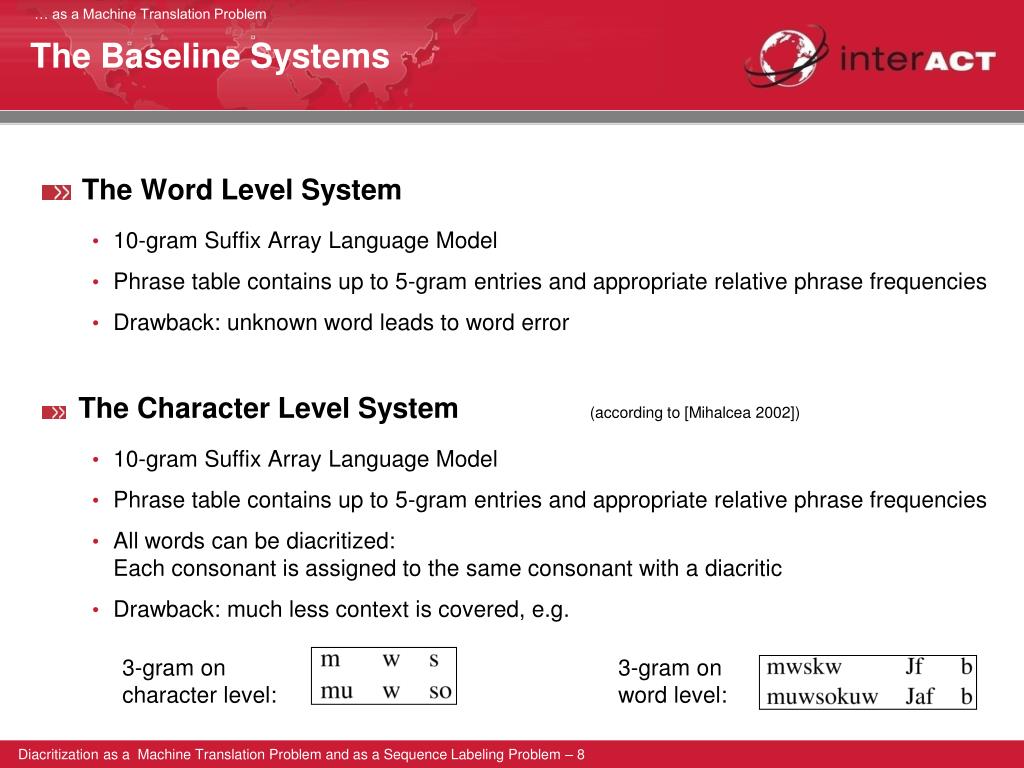
Task: Select the slide title 'The Baseline Systems'
Action: click(x=210, y=56)
